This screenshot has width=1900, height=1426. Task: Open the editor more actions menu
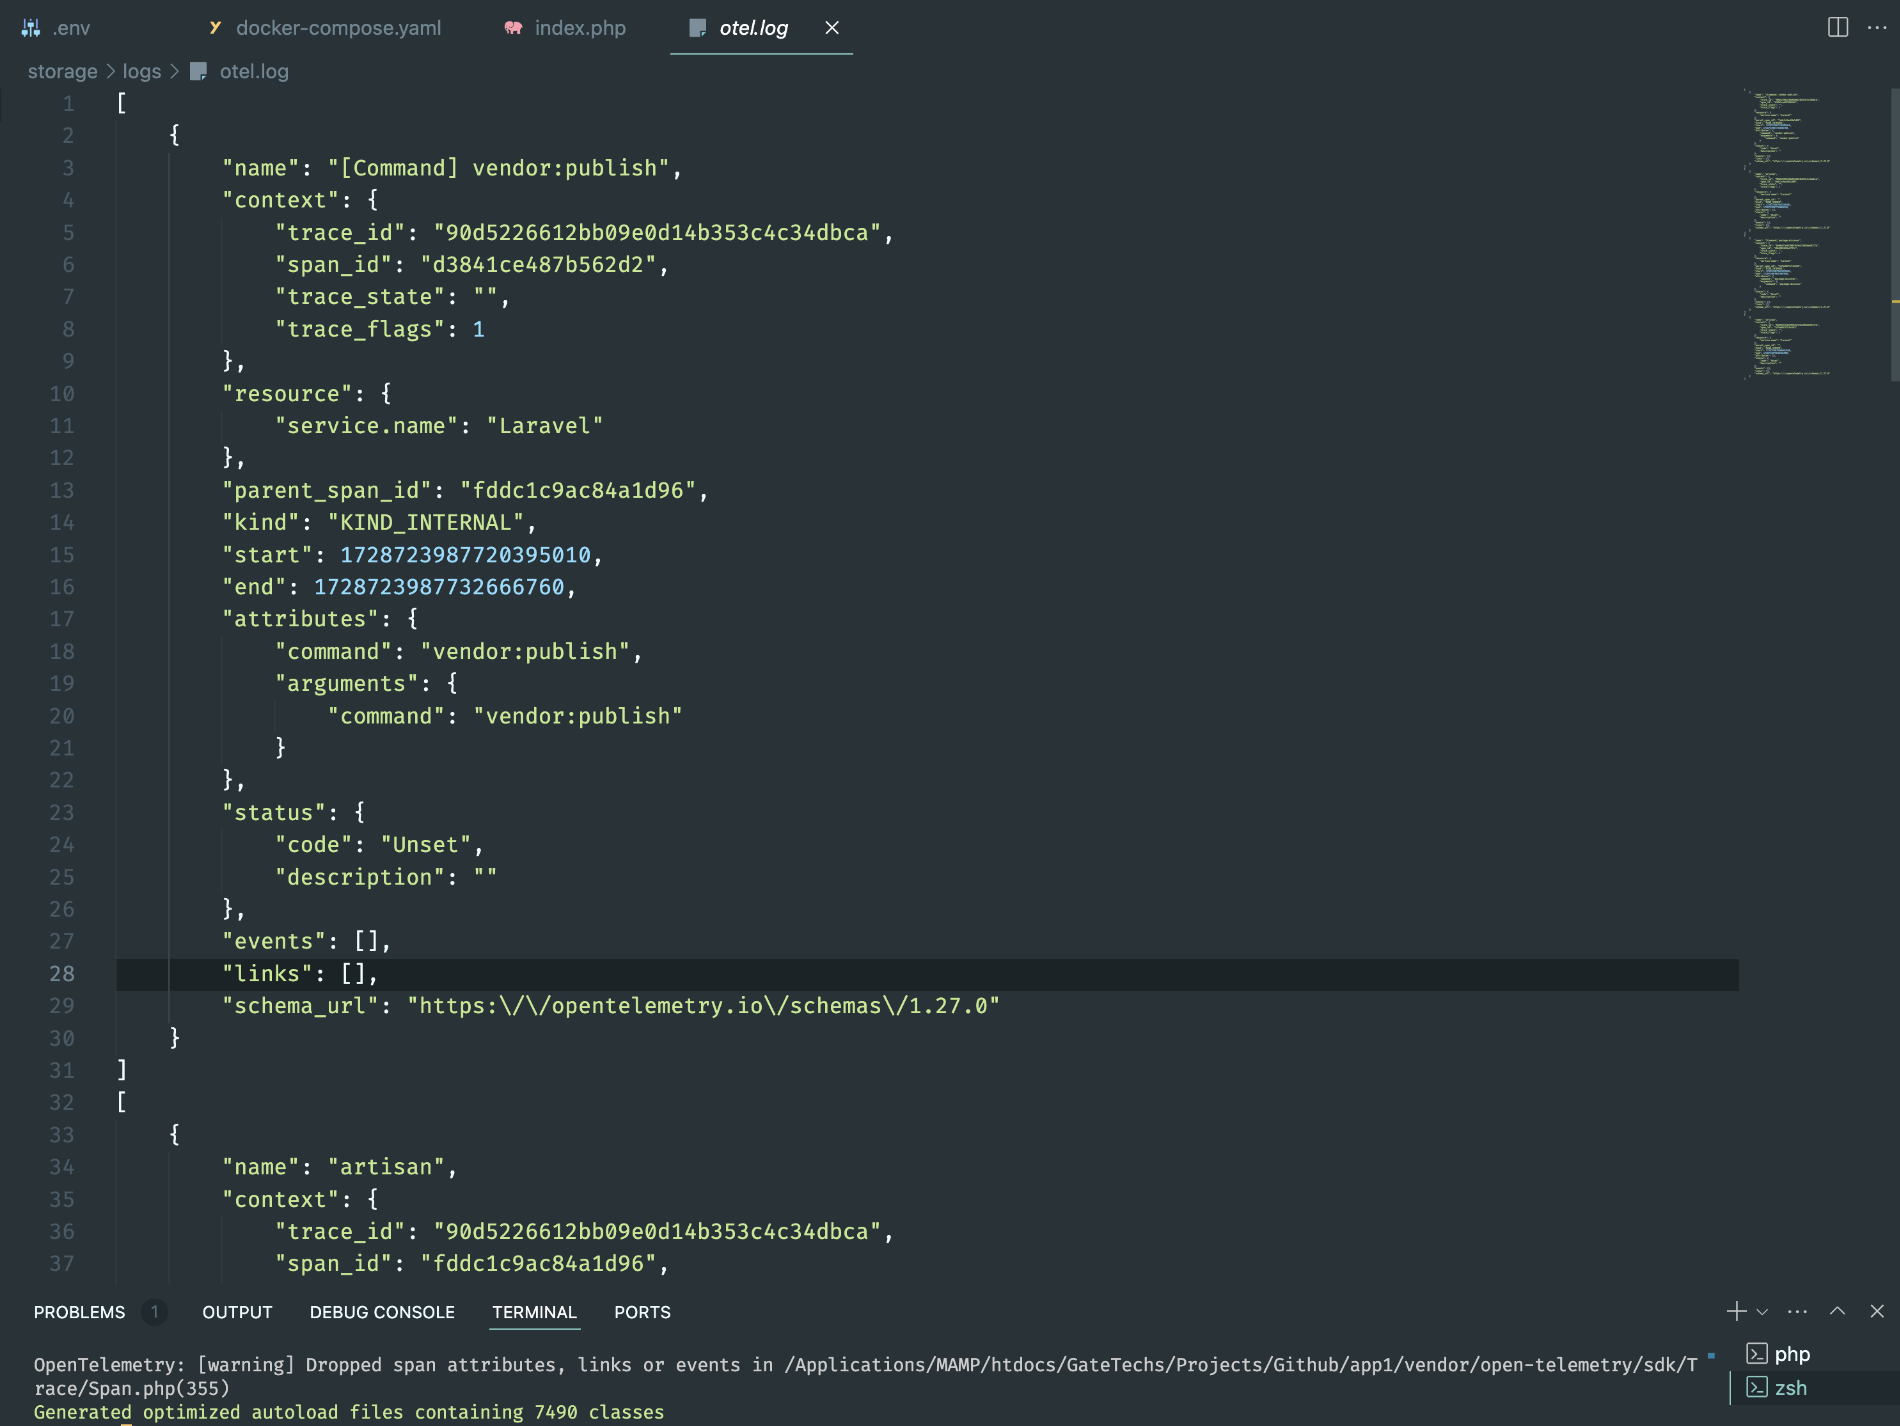tap(1877, 27)
